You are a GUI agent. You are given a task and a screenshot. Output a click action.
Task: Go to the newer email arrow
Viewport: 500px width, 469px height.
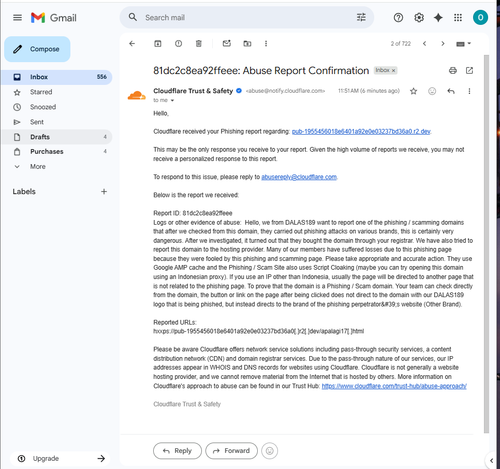coord(424,43)
